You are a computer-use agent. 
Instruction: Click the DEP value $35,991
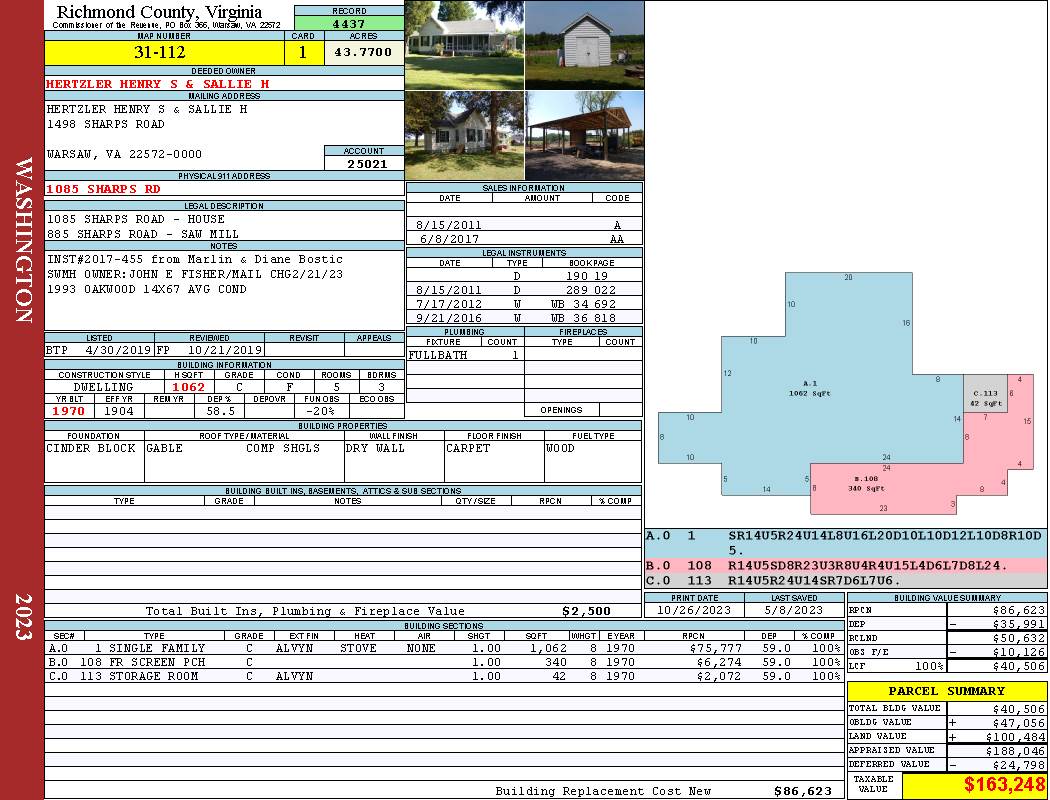[1019, 624]
